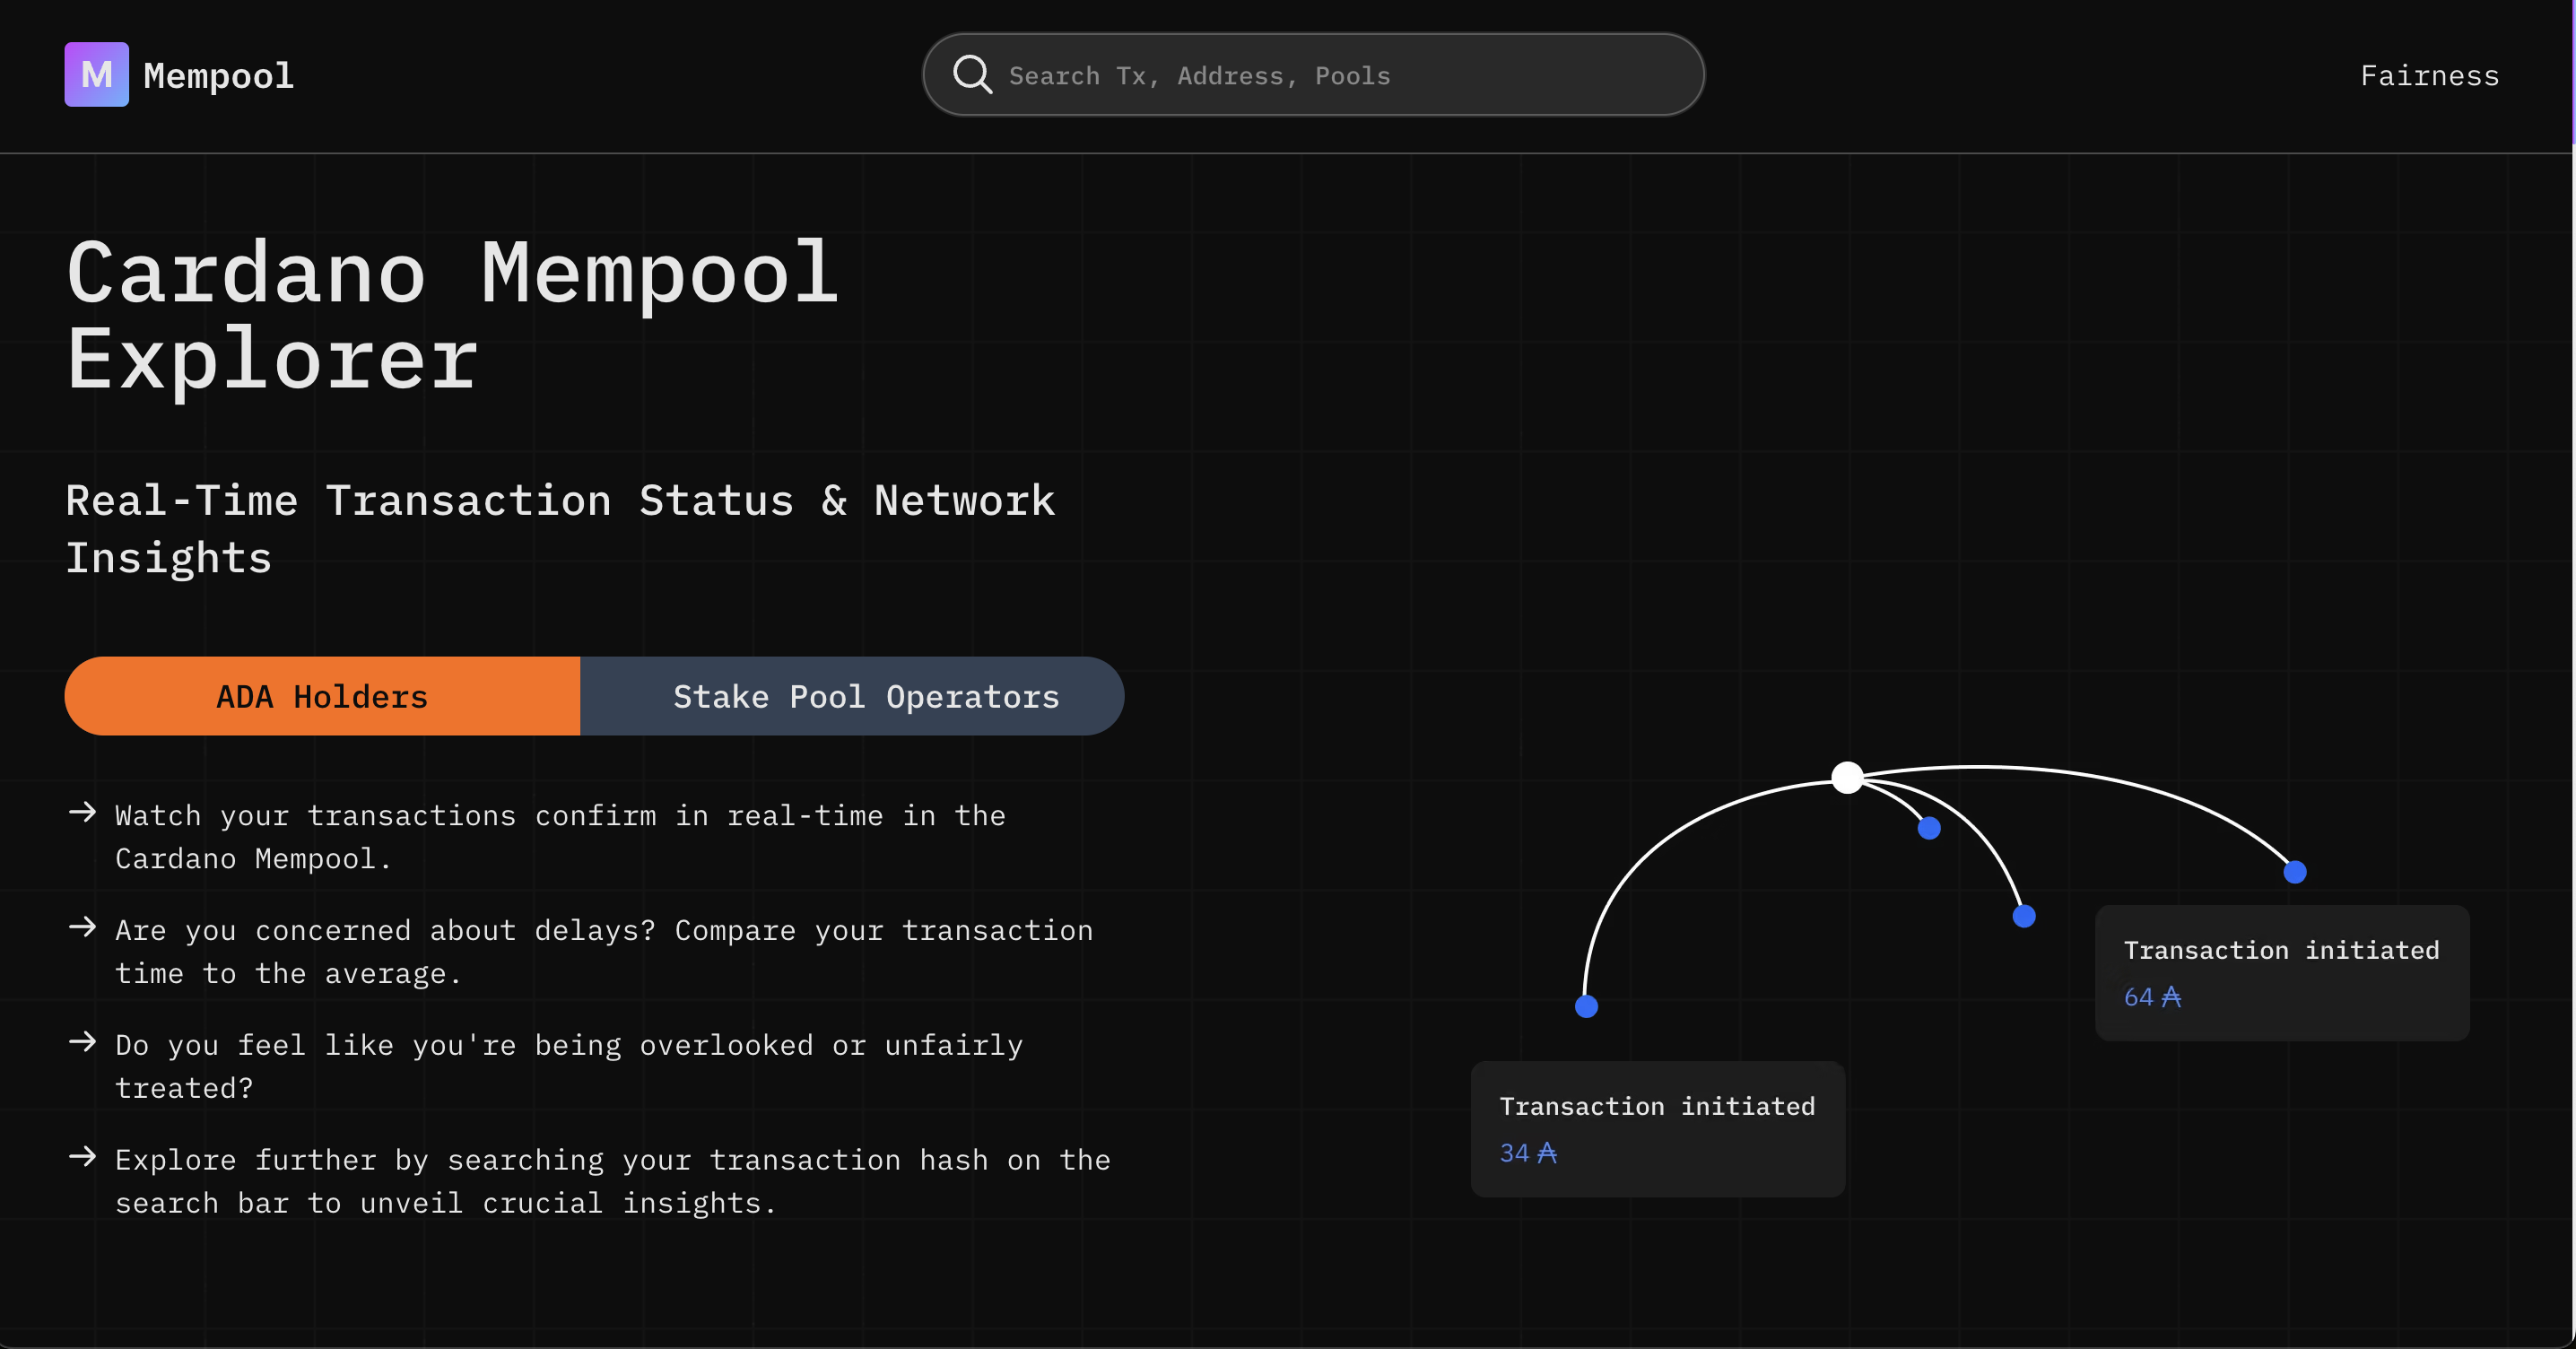
Task: Click text 'Compare your transaction time to the average'
Action: click(604, 952)
